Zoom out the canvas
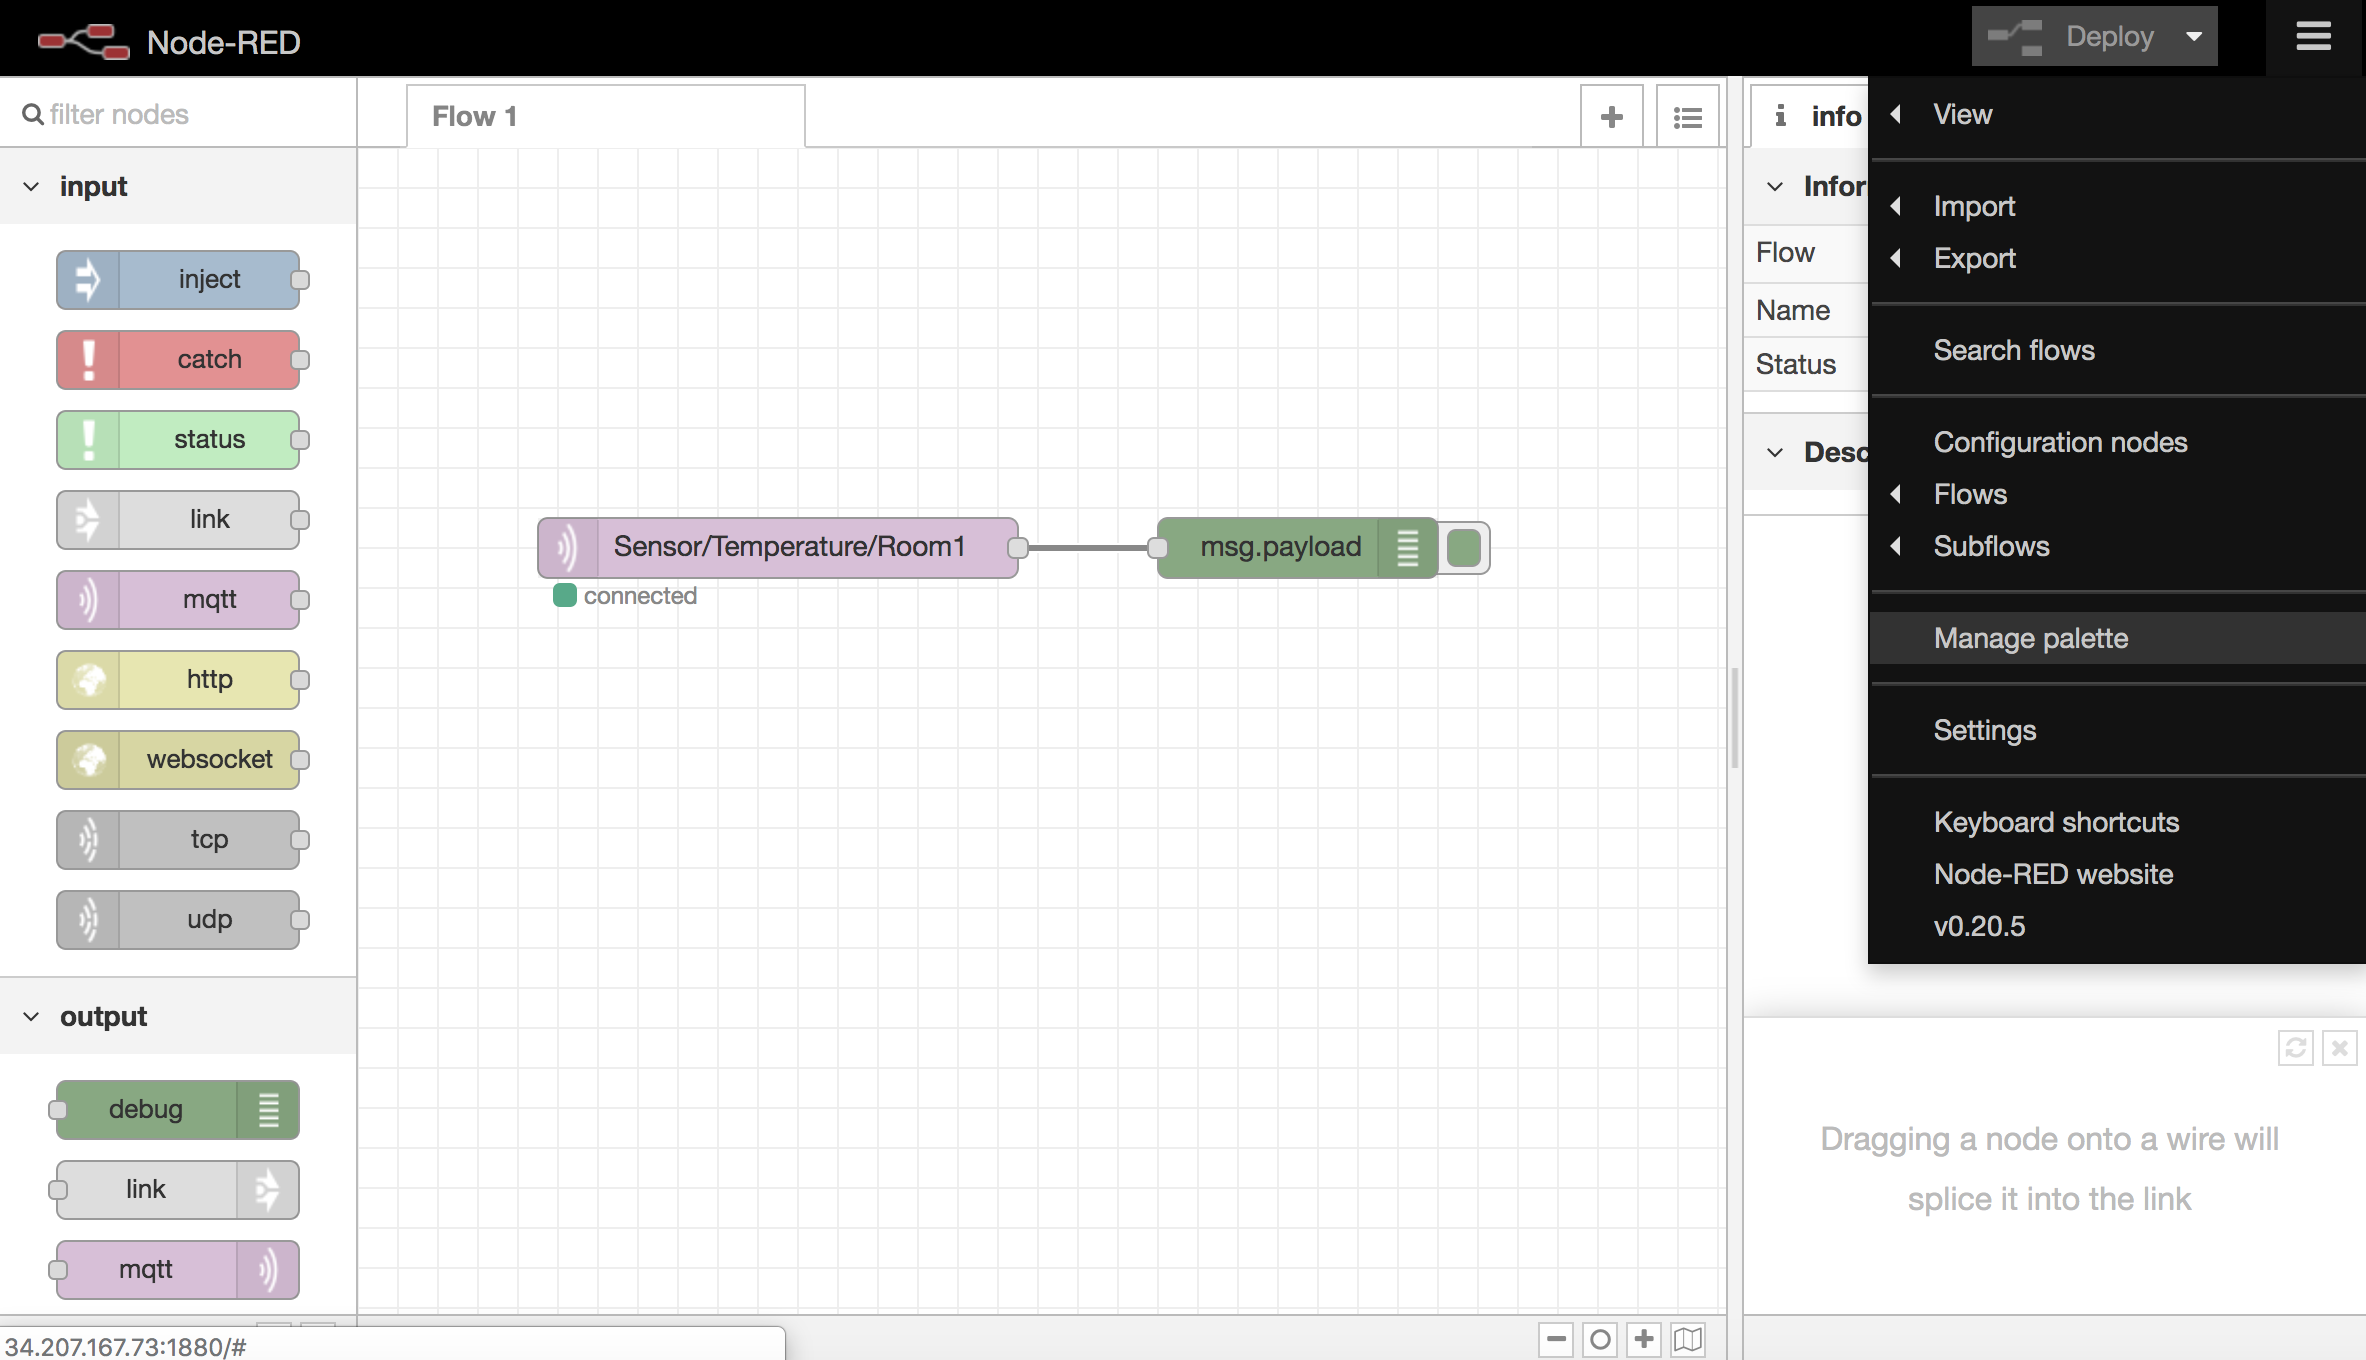This screenshot has height=1360, width=2366. coord(1556,1339)
